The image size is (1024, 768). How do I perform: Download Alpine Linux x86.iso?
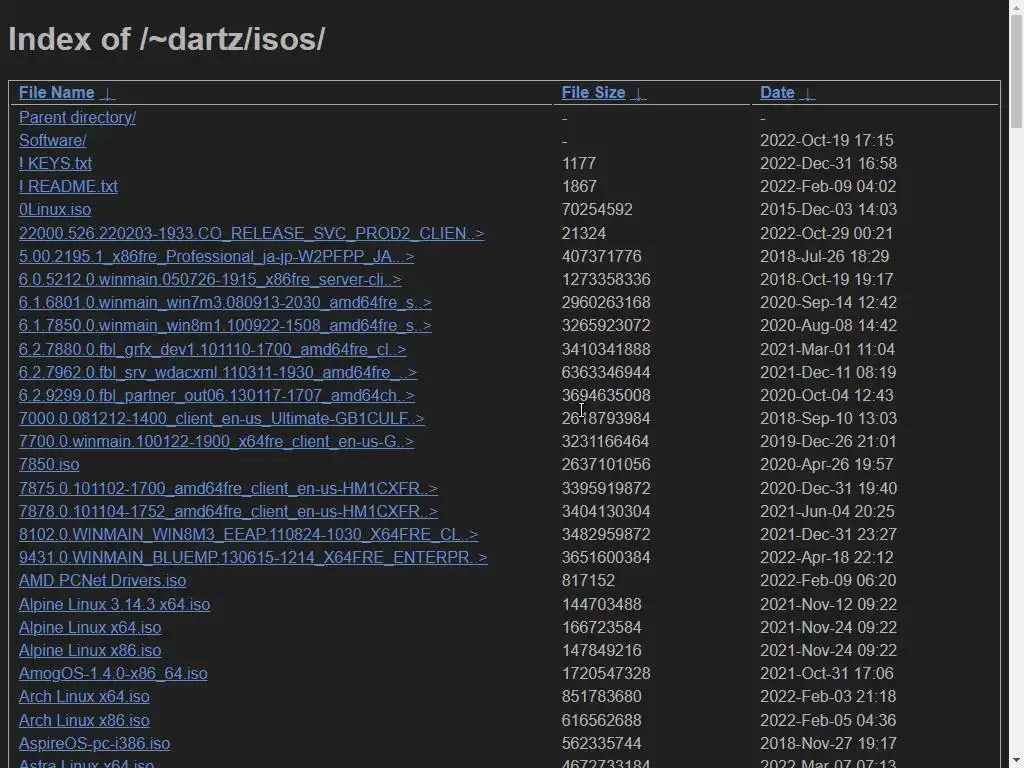point(90,650)
